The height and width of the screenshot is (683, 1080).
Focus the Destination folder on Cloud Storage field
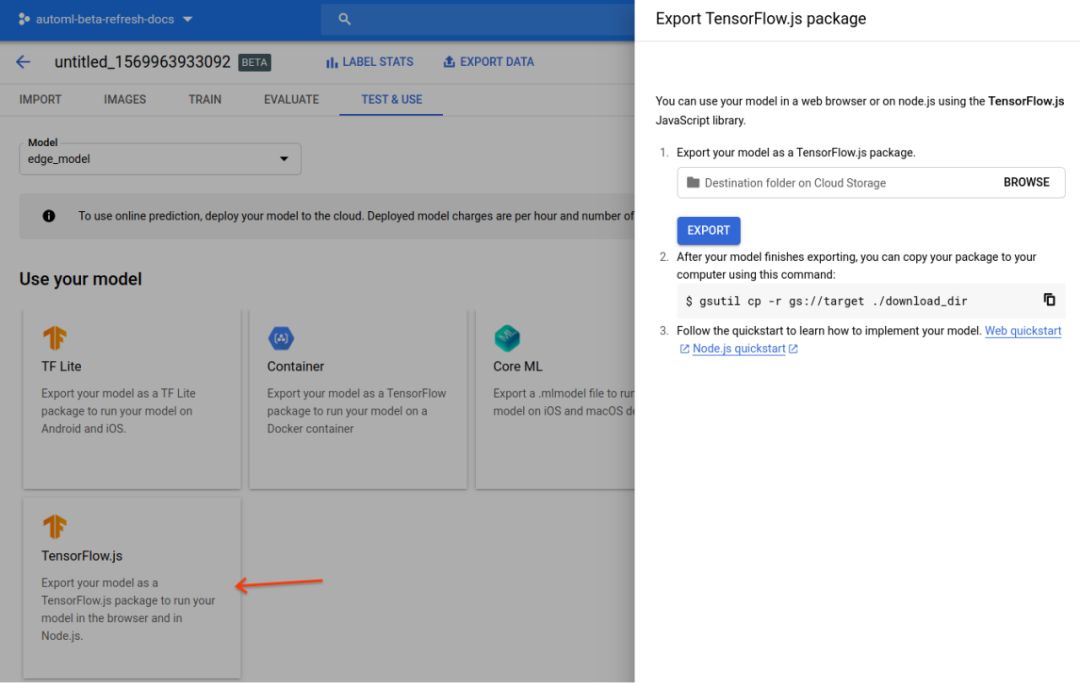click(871, 182)
